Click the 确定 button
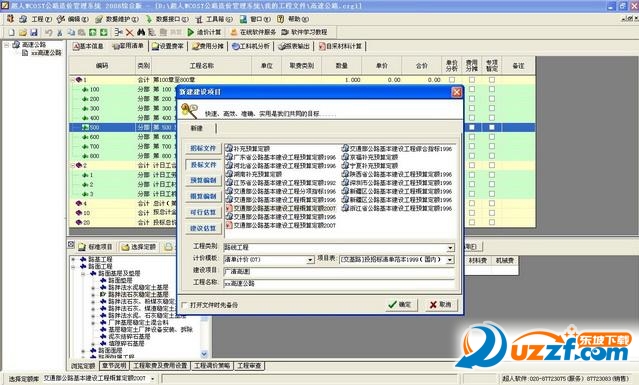Image resolution: width=639 pixels, height=385 pixels. point(401,304)
